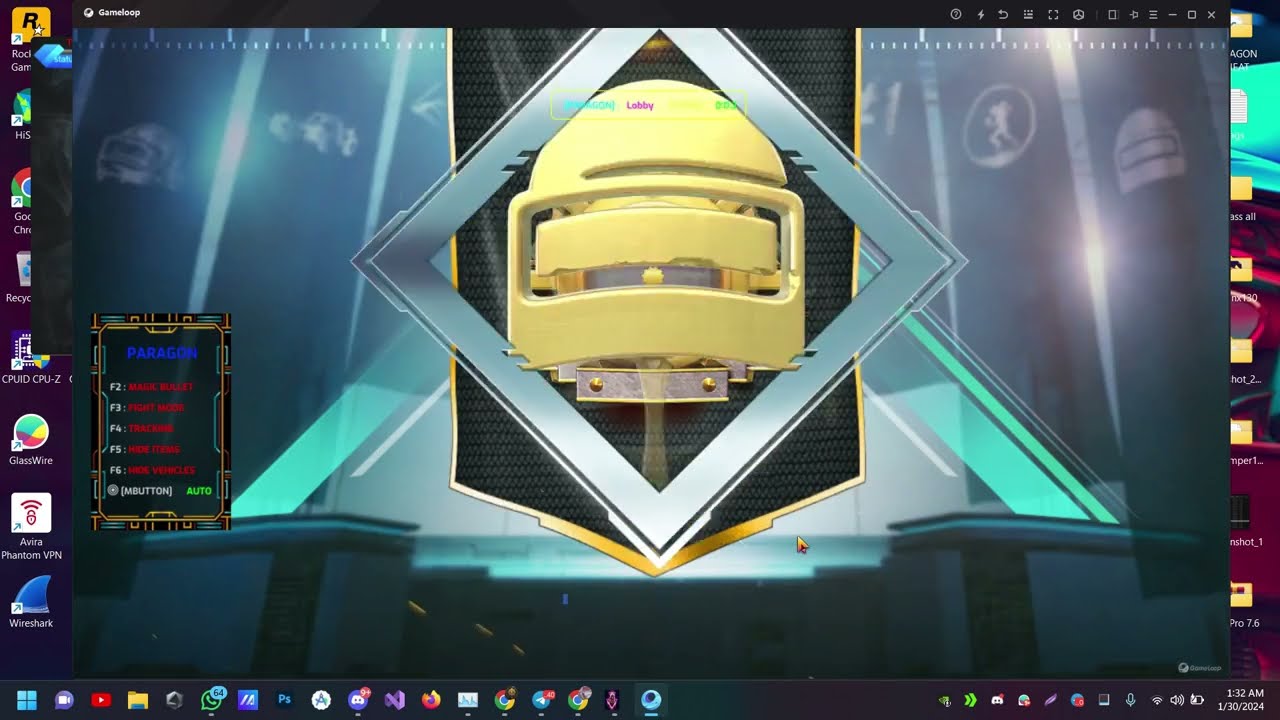Image resolution: width=1280 pixels, height=720 pixels.
Task: Open the CPUID CPU-Z desktop shortcut
Action: tap(31, 359)
